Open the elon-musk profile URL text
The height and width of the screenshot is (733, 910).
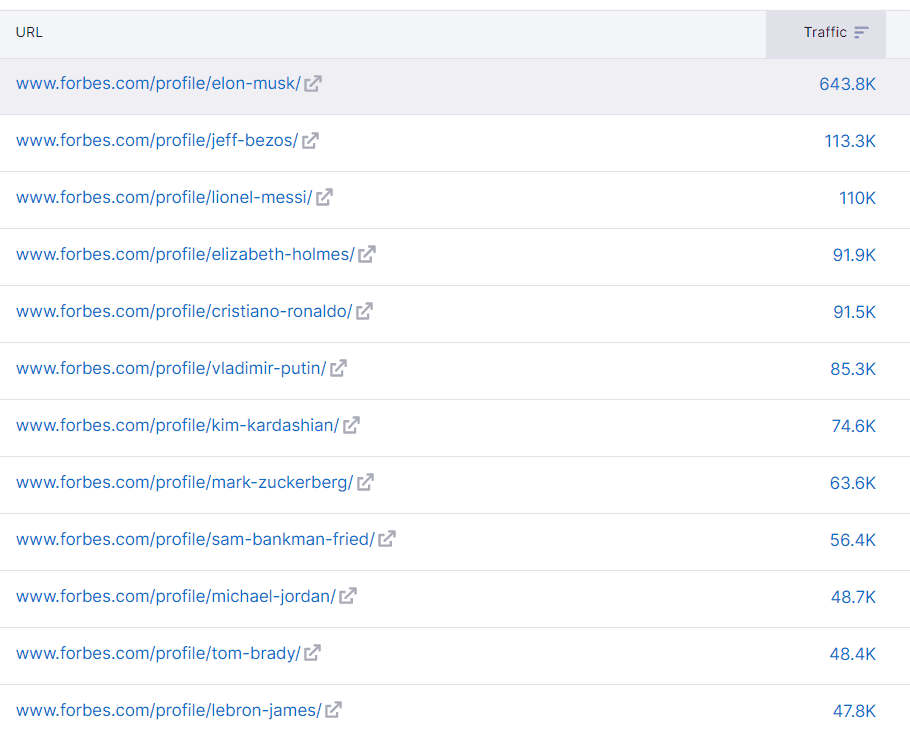pyautogui.click(x=158, y=84)
